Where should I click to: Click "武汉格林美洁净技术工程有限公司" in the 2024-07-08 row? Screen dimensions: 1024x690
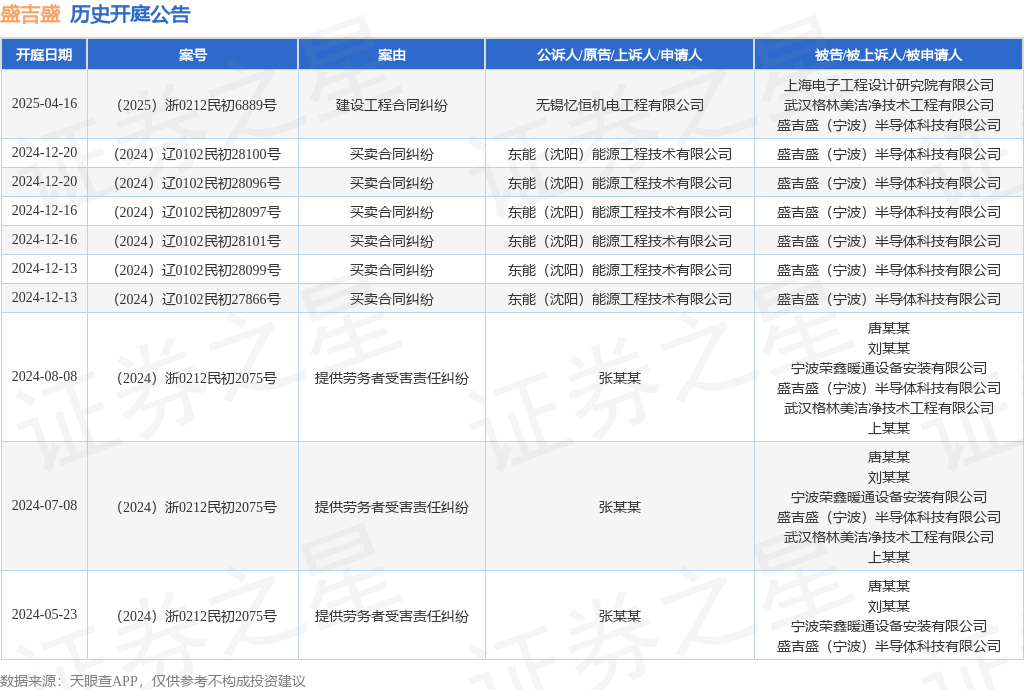click(889, 537)
